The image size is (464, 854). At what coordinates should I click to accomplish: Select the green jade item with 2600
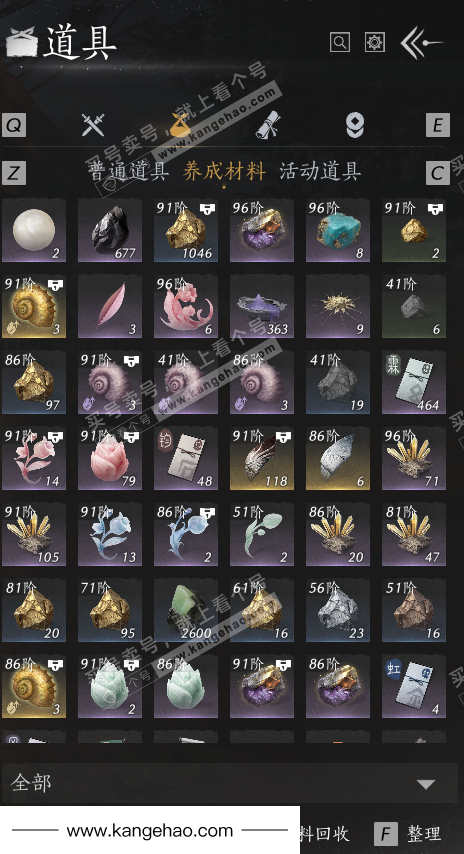186,610
